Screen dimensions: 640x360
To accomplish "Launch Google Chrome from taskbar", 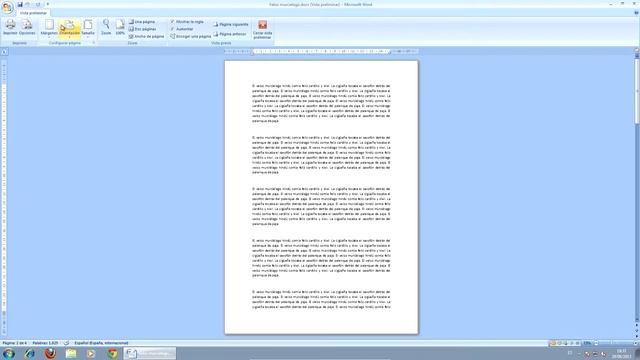I will 112,353.
